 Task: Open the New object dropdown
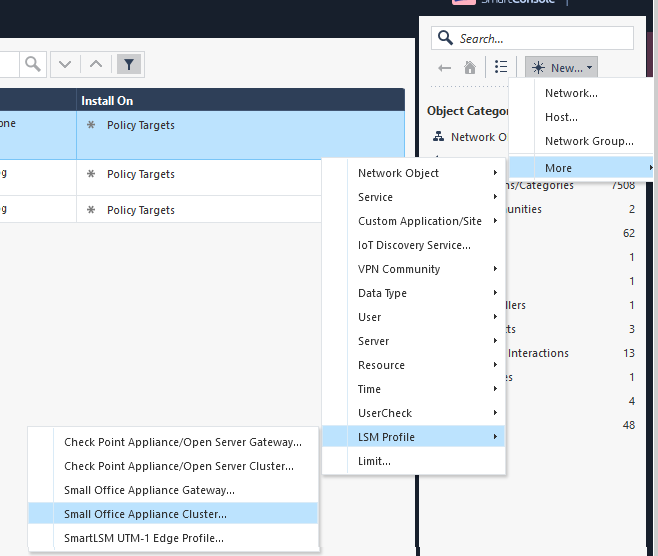561,68
